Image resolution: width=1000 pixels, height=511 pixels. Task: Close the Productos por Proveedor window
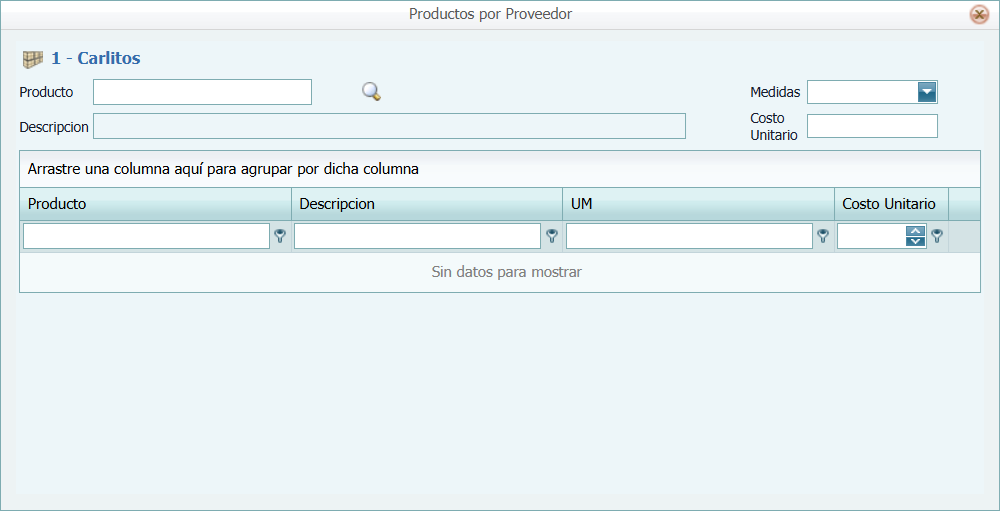(979, 15)
